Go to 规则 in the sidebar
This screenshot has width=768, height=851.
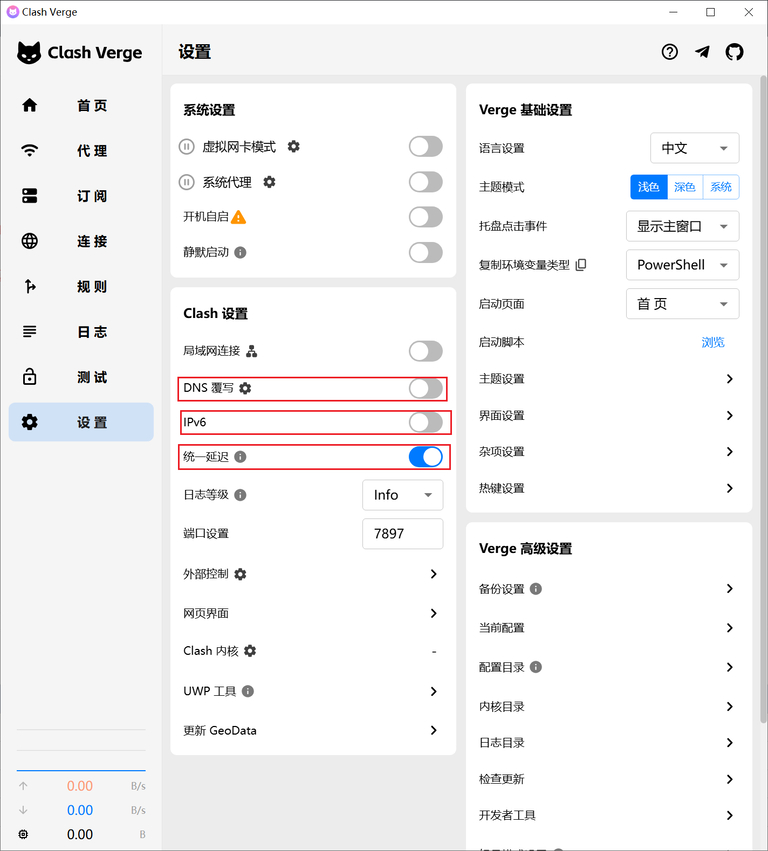coord(81,286)
